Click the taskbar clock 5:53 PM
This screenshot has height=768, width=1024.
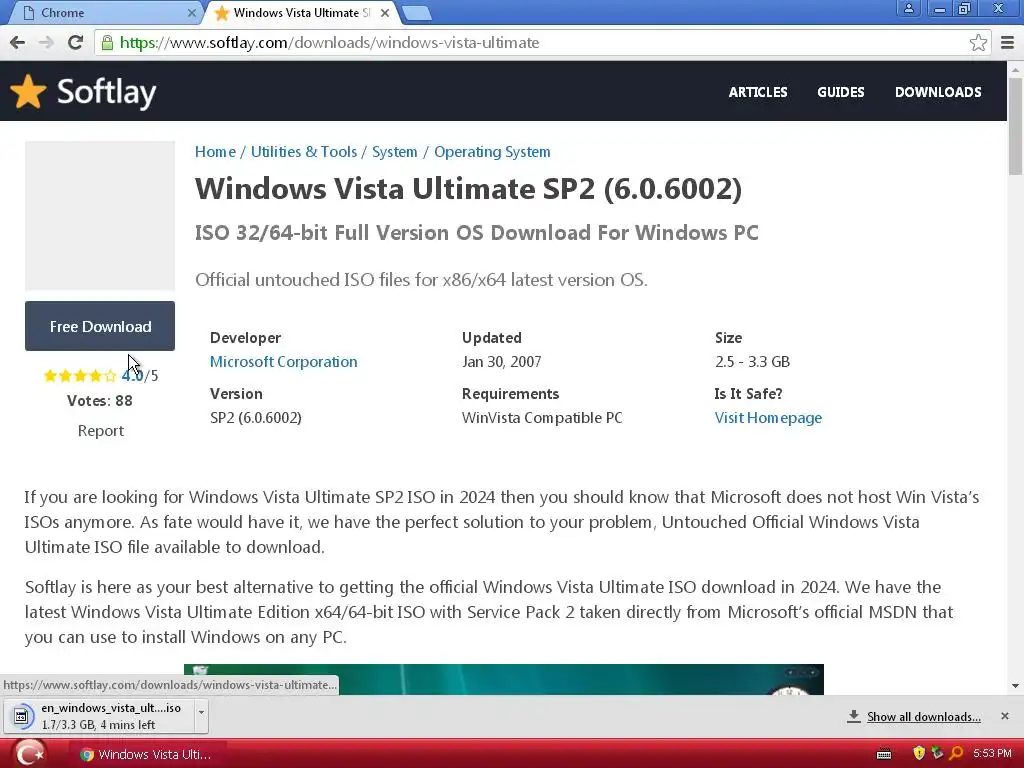pyautogui.click(x=992, y=754)
